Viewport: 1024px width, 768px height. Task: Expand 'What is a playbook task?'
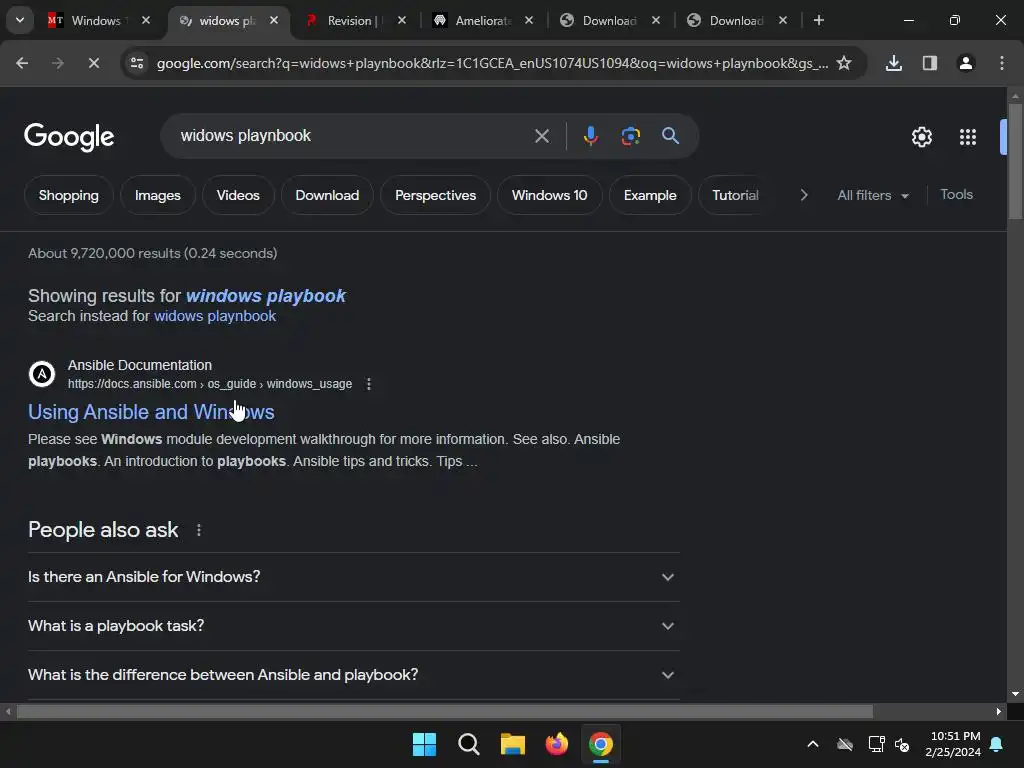pyautogui.click(x=353, y=626)
